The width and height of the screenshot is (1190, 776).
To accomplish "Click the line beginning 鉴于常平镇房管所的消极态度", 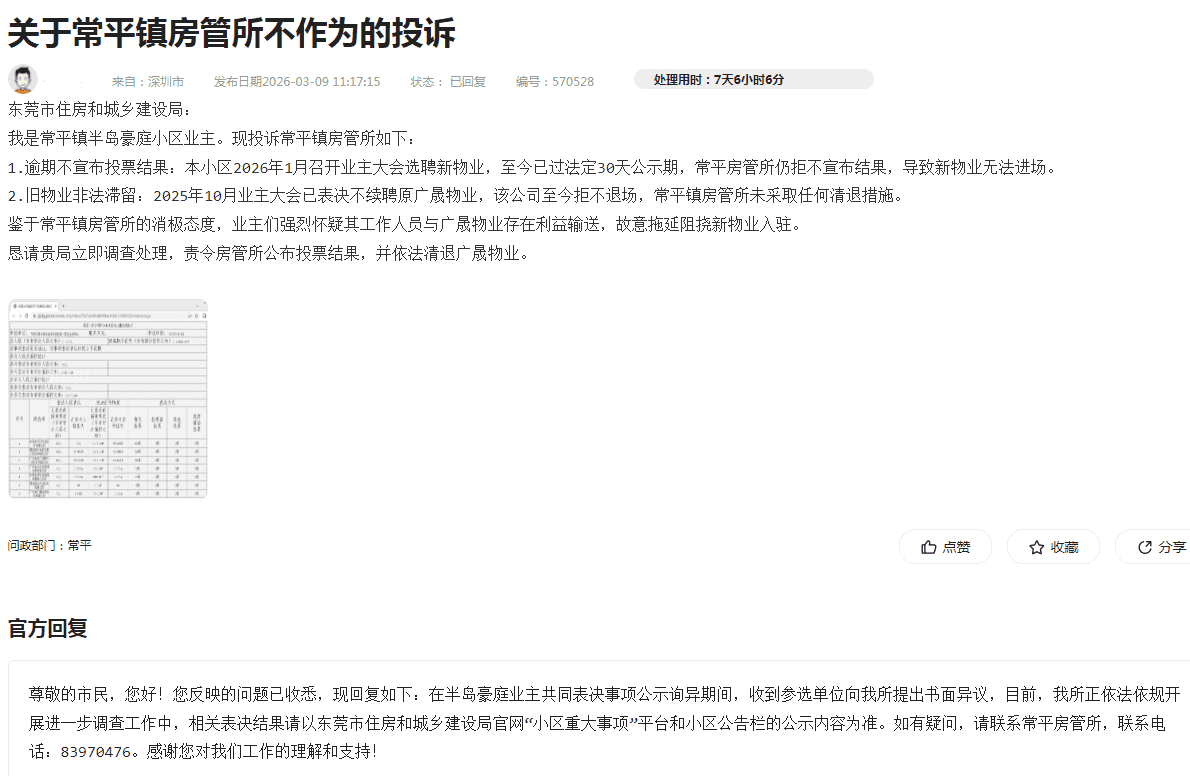I will [405, 224].
